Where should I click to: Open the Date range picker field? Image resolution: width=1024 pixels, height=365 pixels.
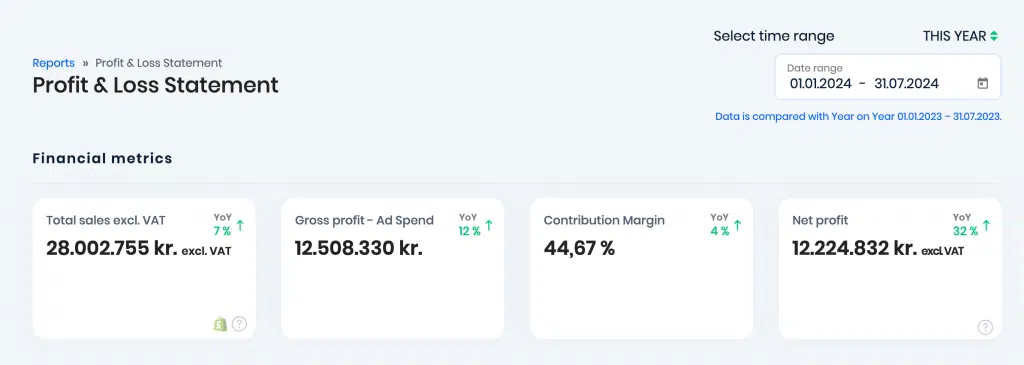888,77
